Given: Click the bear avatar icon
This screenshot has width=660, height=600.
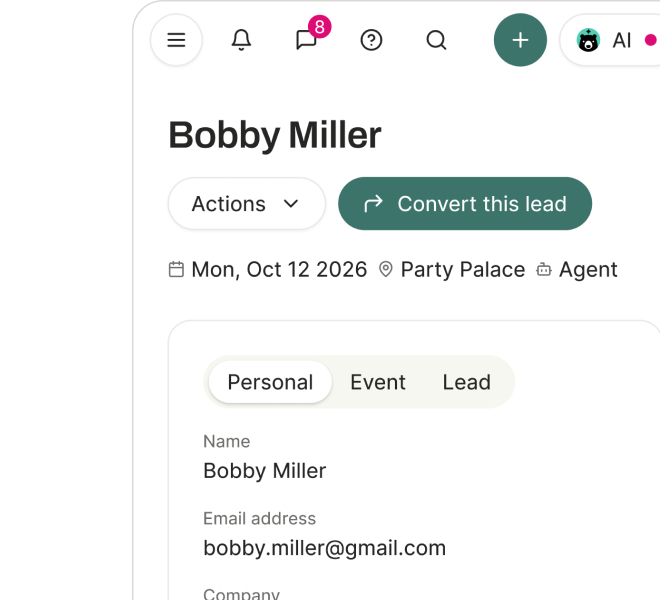Looking at the screenshot, I should click(588, 40).
